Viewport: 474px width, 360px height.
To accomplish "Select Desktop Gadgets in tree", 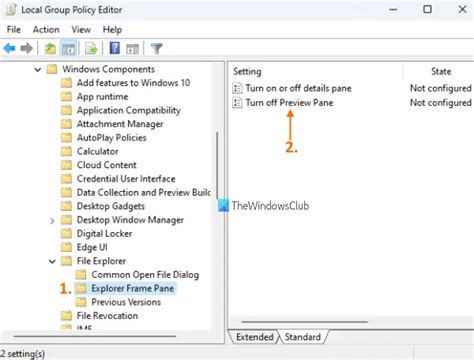I will click(111, 206).
